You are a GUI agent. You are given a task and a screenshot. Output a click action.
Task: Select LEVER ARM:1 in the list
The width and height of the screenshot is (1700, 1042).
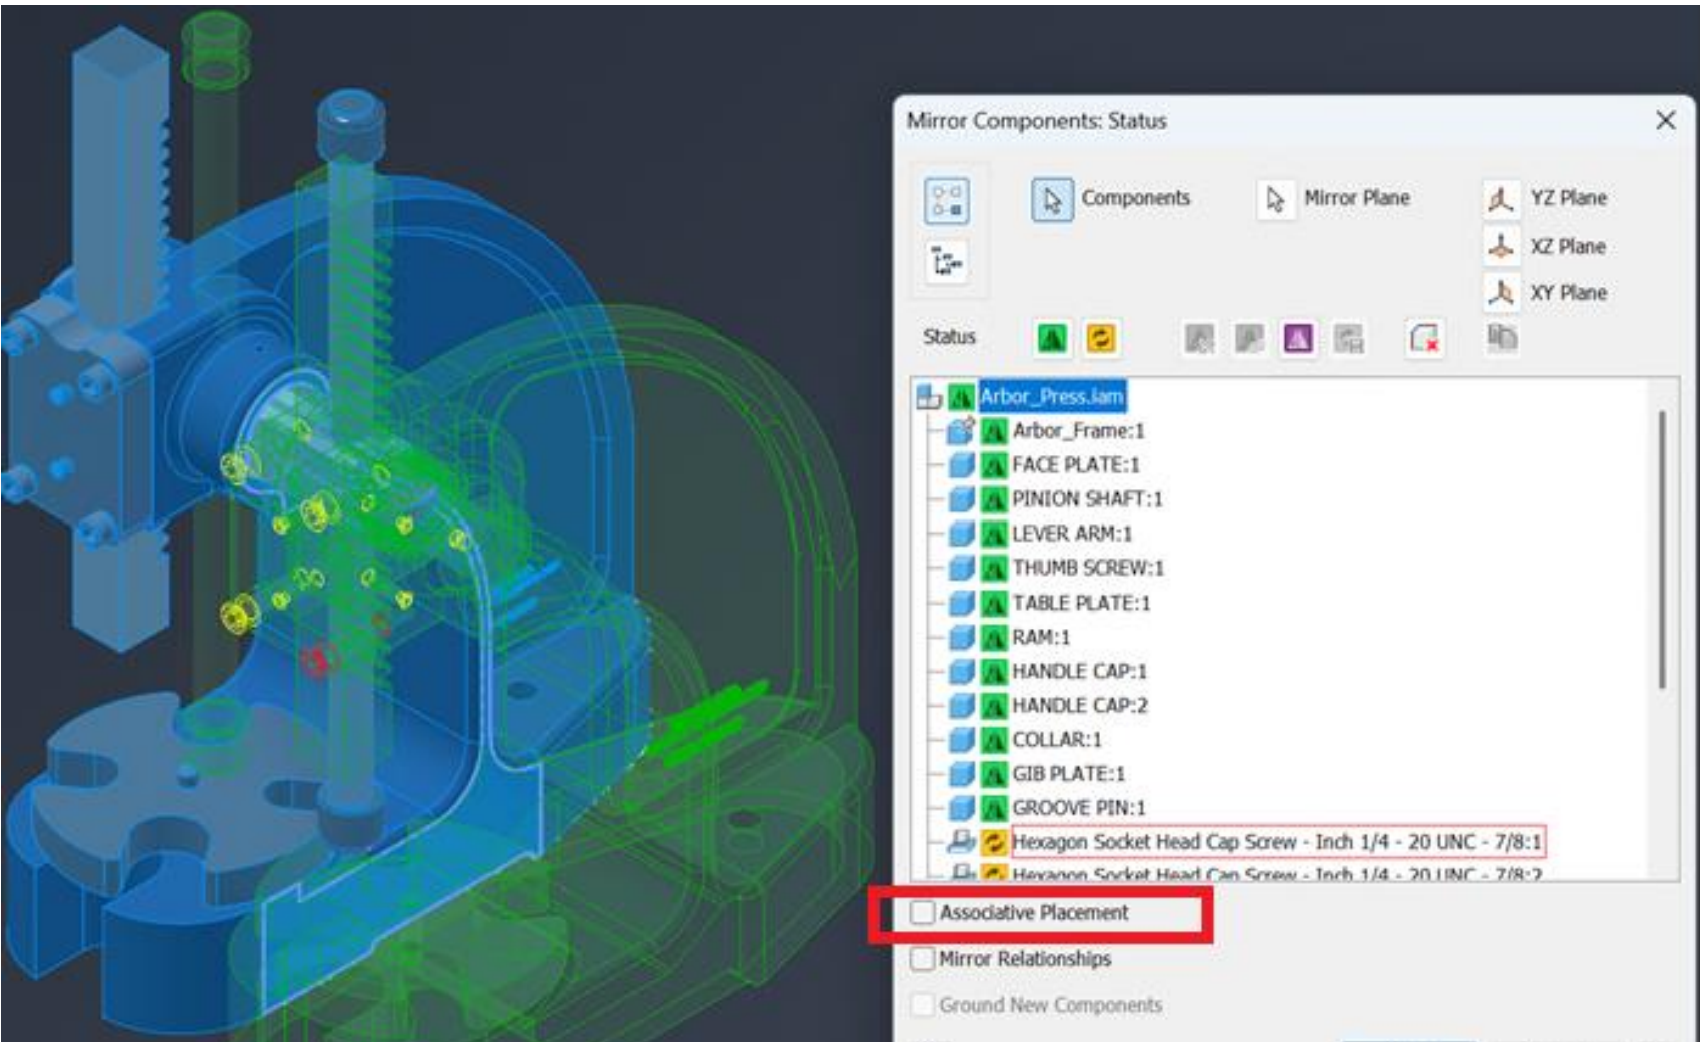pos(1072,534)
